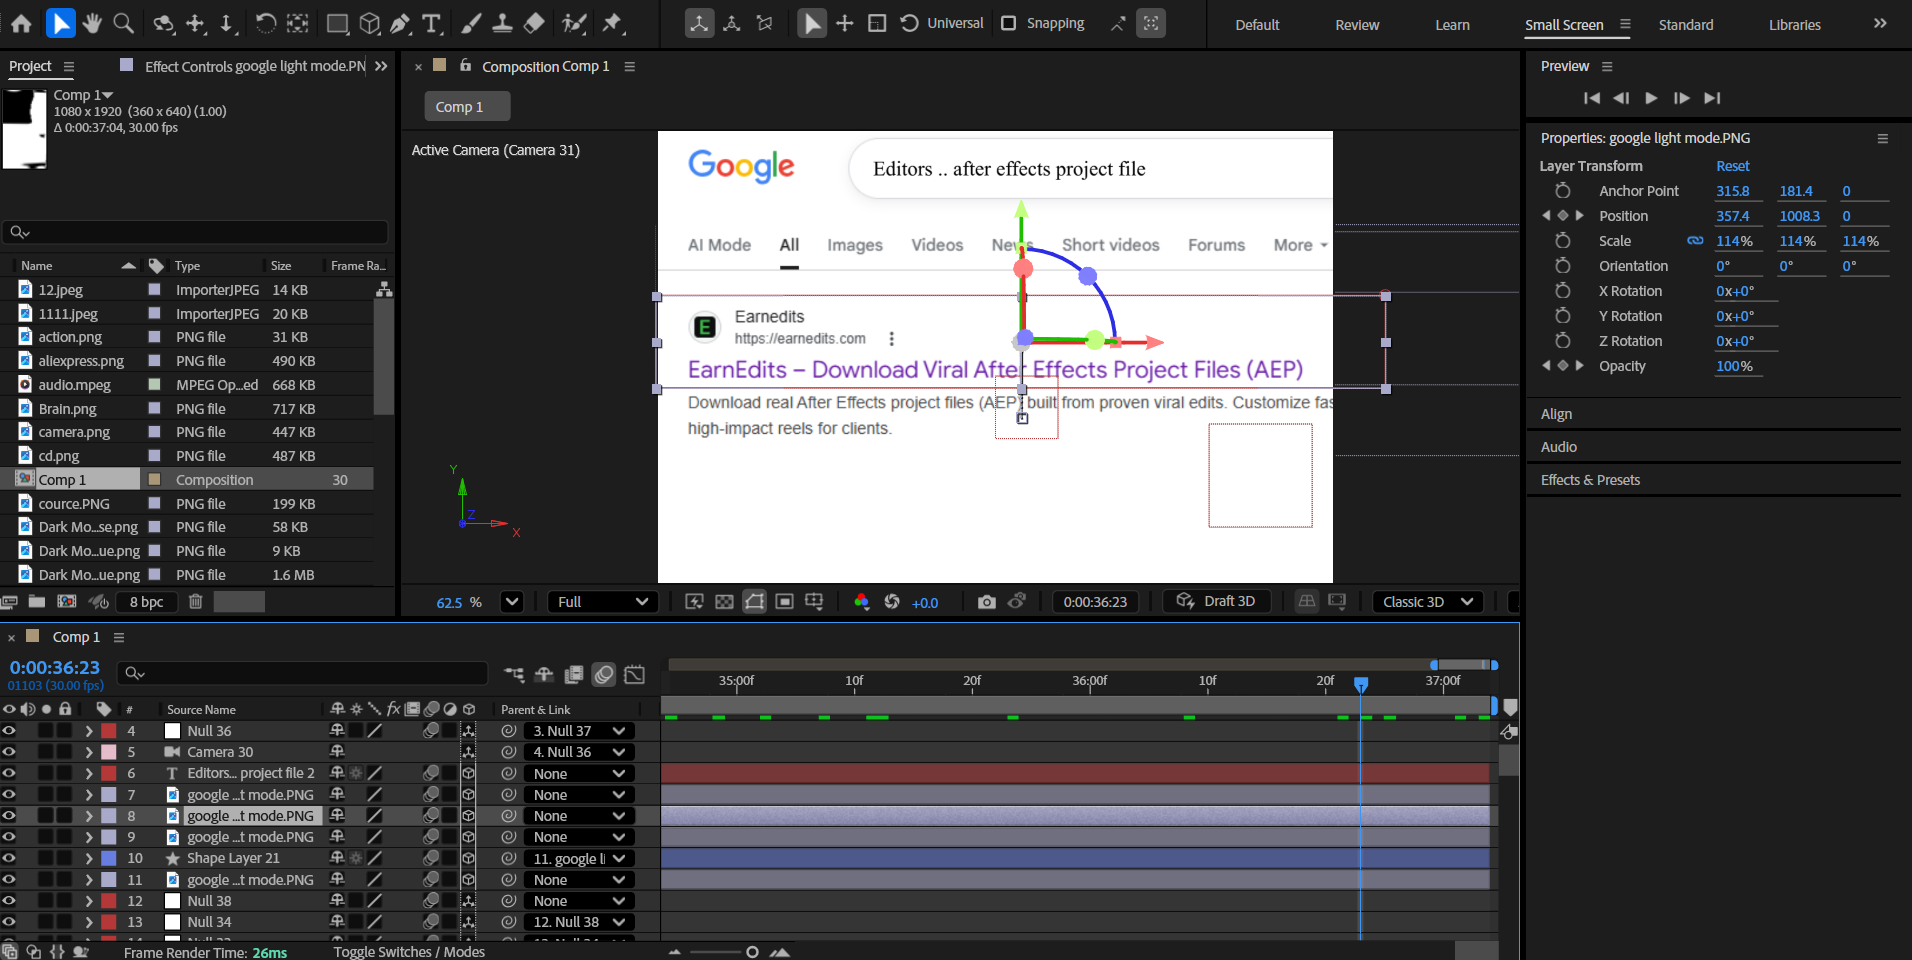Image resolution: width=1912 pixels, height=960 pixels.
Task: Toggle visibility of Shape Layer 21
Action: pyautogui.click(x=9, y=858)
